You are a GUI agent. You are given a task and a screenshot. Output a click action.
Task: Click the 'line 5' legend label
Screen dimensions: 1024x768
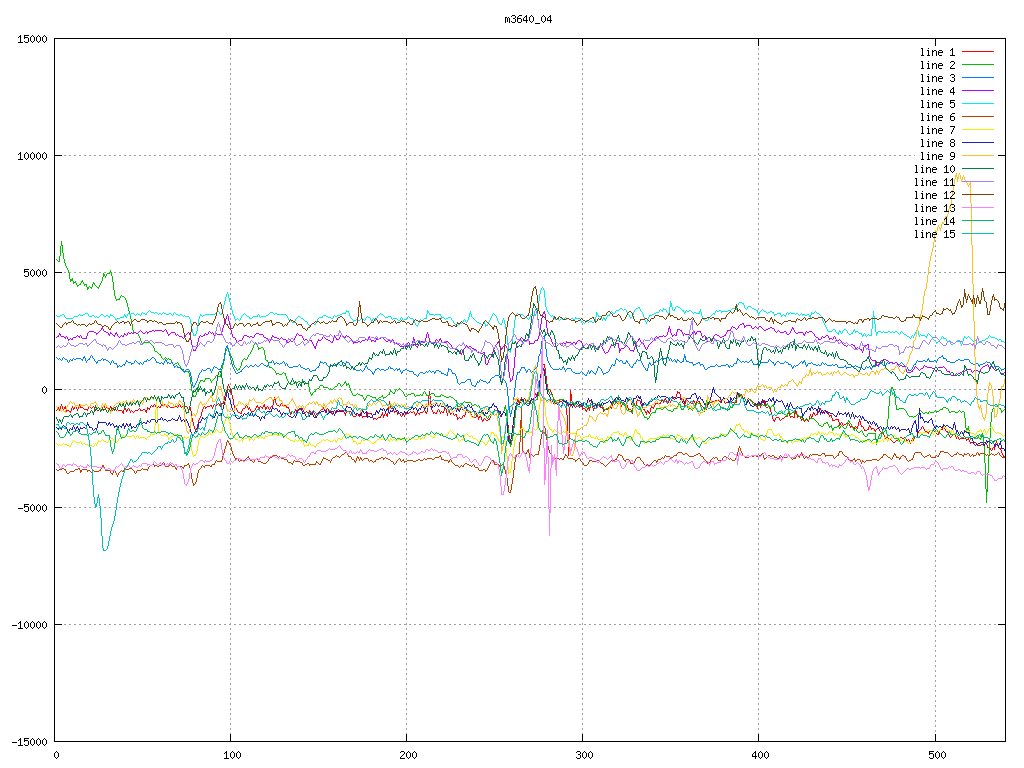[937, 104]
